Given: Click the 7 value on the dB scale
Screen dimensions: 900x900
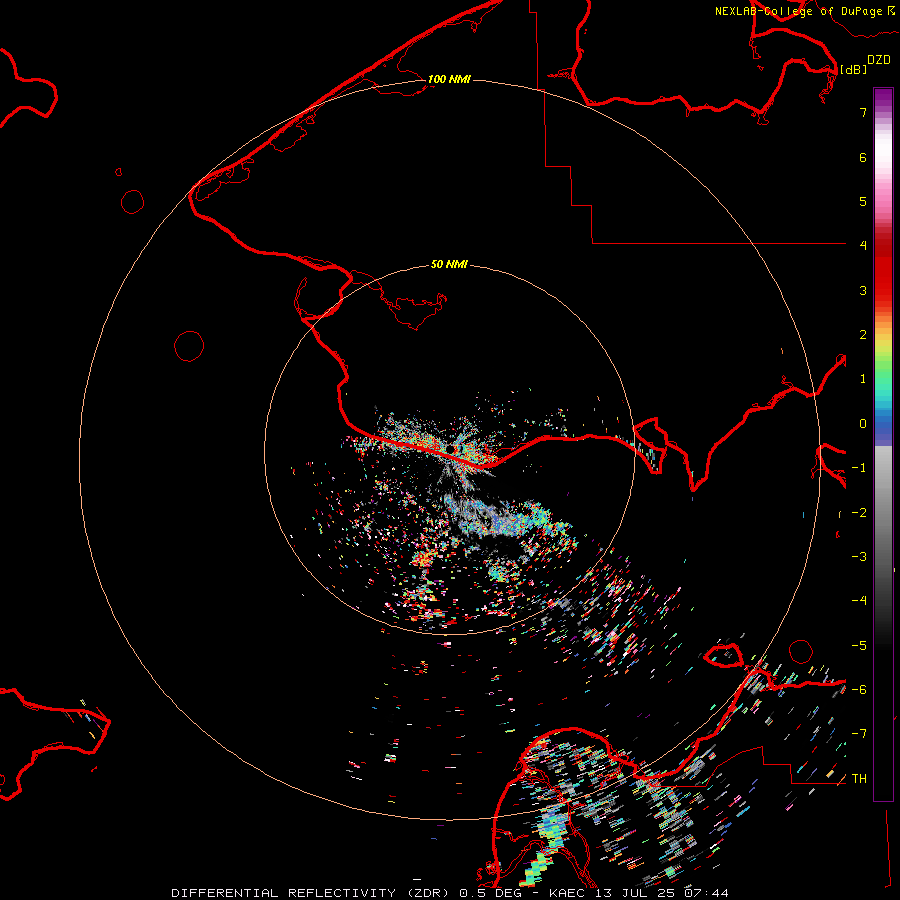Looking at the screenshot, I should [x=863, y=112].
